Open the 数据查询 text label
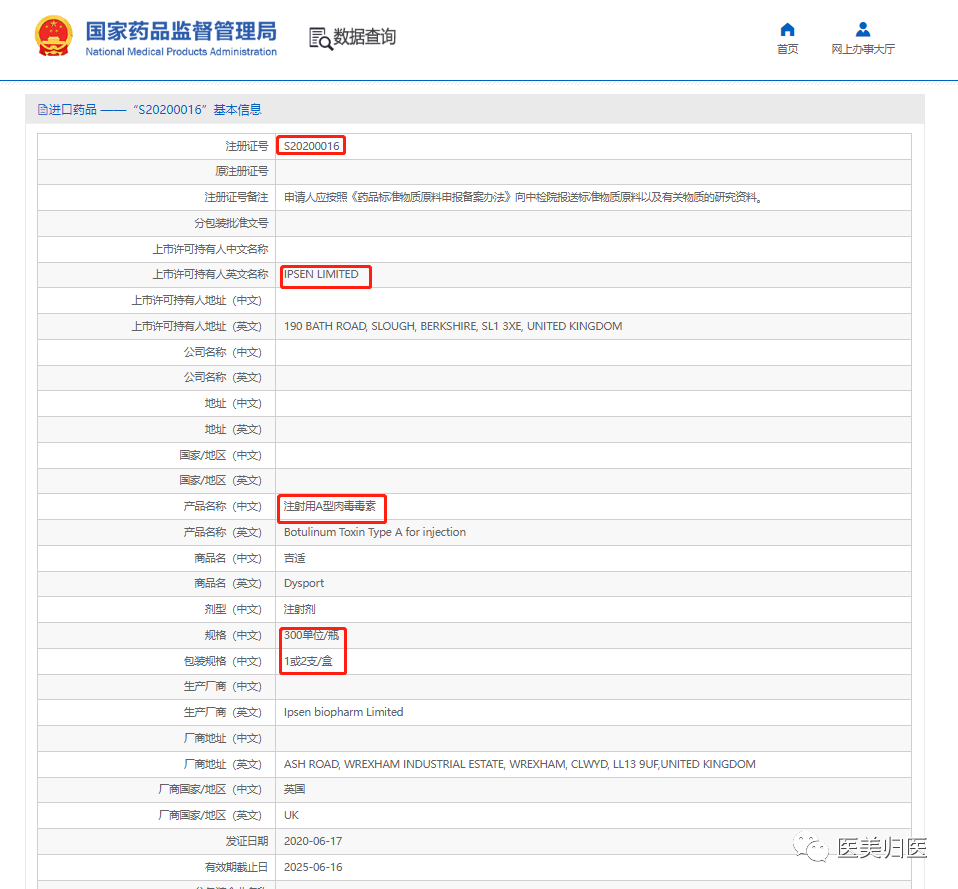Screen dimensions: 958x889 [x=365, y=37]
